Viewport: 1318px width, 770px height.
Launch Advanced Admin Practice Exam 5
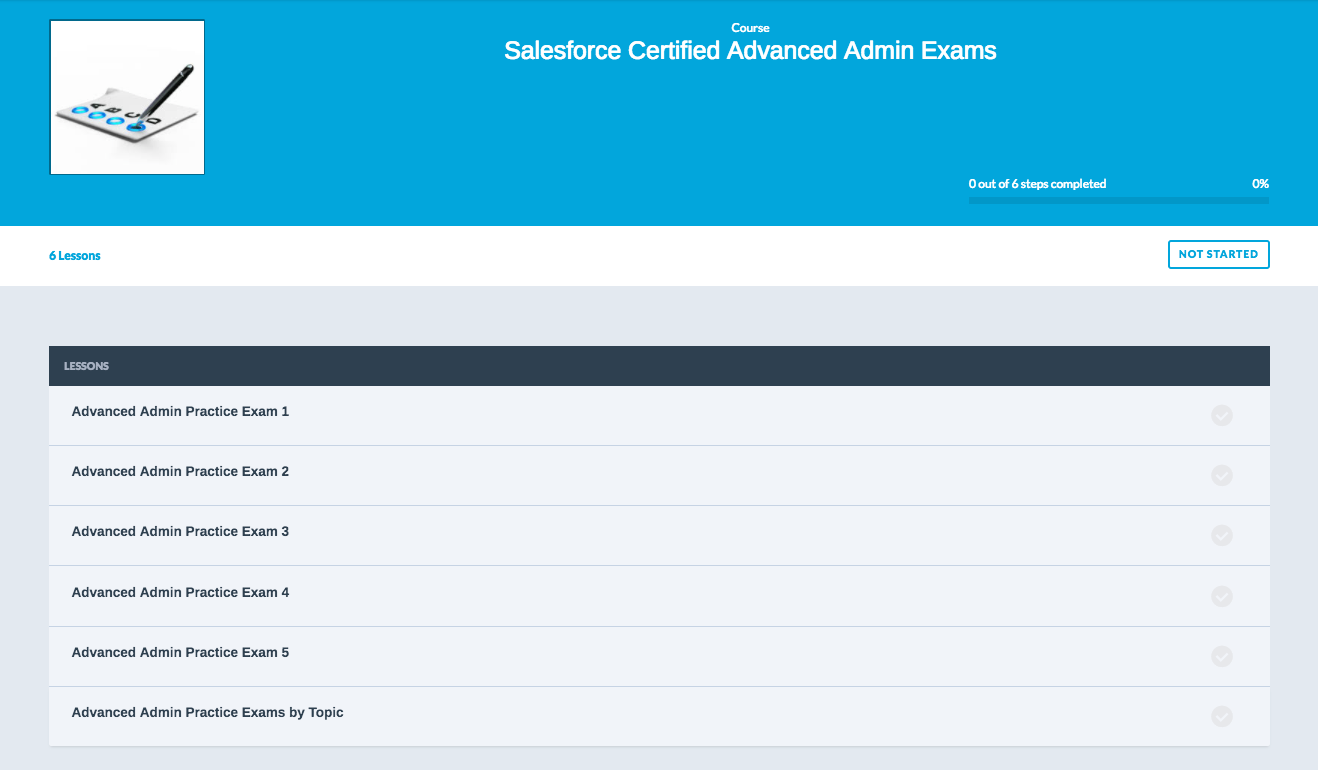[180, 653]
